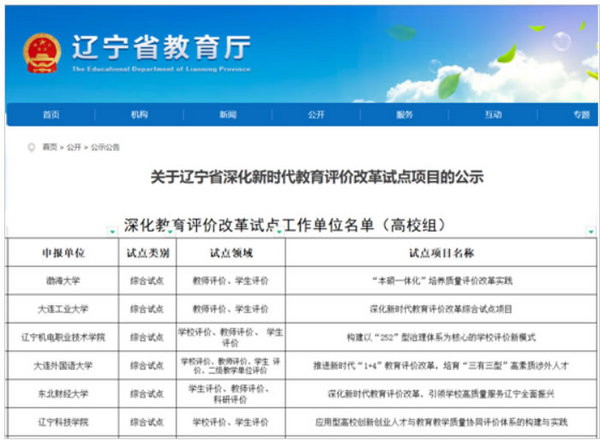Viewport: 600px width, 440px height.
Task: Click the 试点项目名称 column header
Action: 441,253
